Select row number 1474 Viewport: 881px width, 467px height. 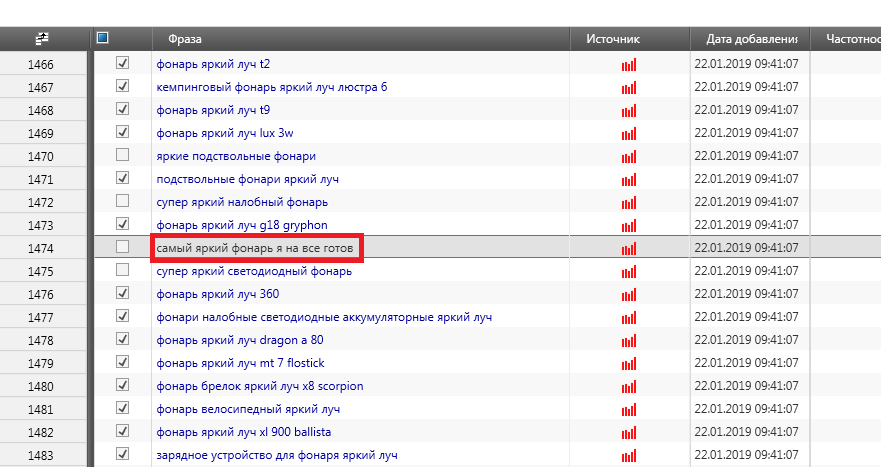tap(41, 248)
